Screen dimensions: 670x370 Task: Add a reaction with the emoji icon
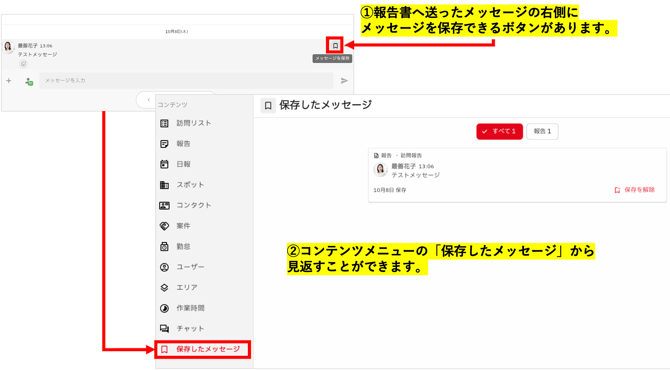click(x=24, y=64)
